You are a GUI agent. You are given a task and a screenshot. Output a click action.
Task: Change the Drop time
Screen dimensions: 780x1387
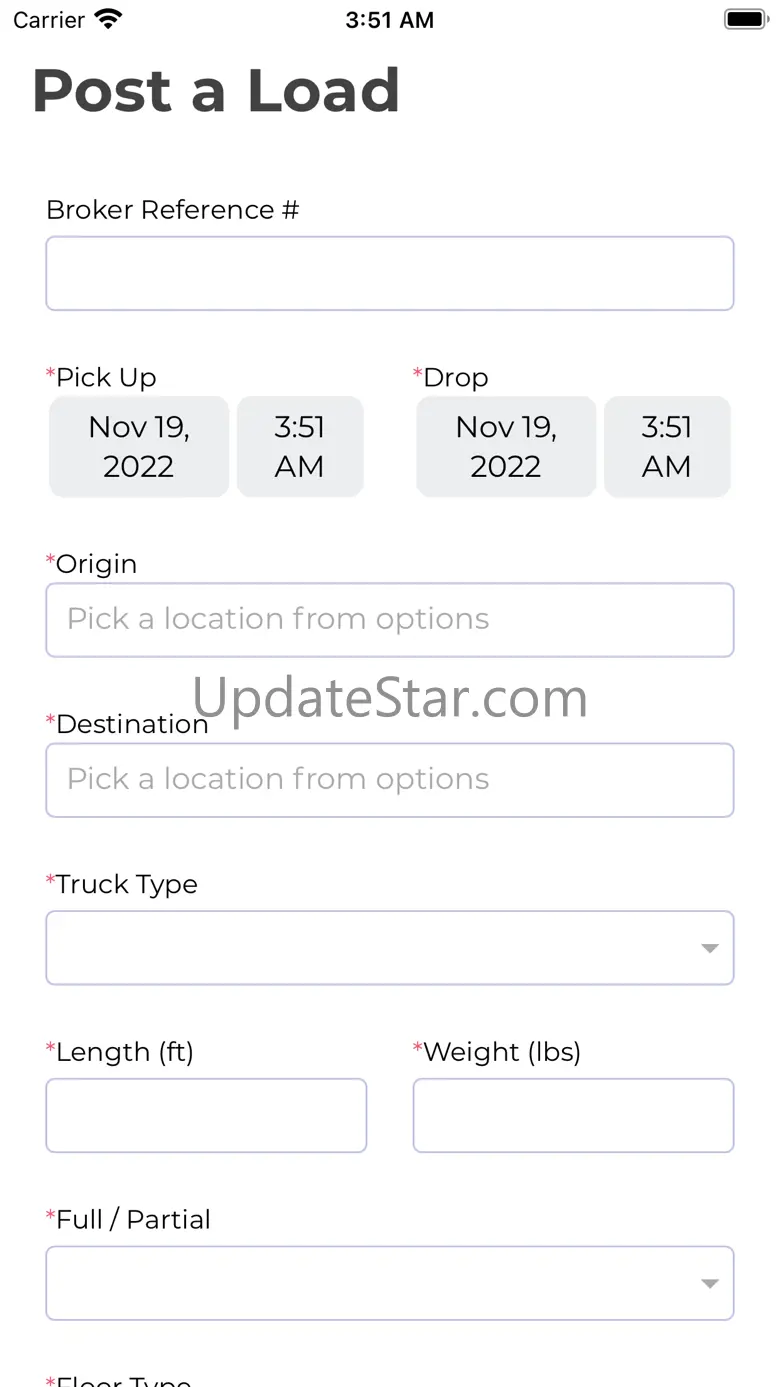(x=667, y=447)
